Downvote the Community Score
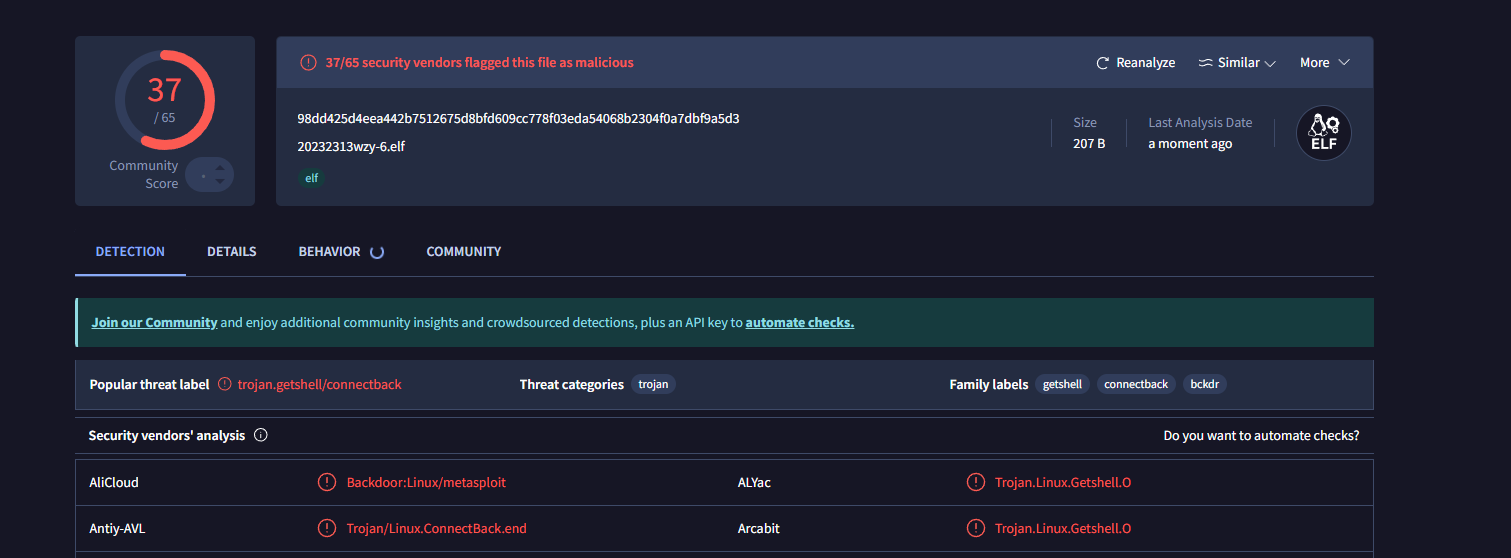Image resolution: width=1511 pixels, height=558 pixels. 220,182
